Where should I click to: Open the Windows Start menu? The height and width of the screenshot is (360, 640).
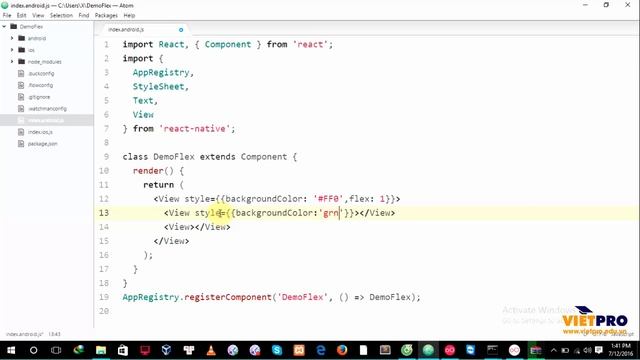point(11,350)
